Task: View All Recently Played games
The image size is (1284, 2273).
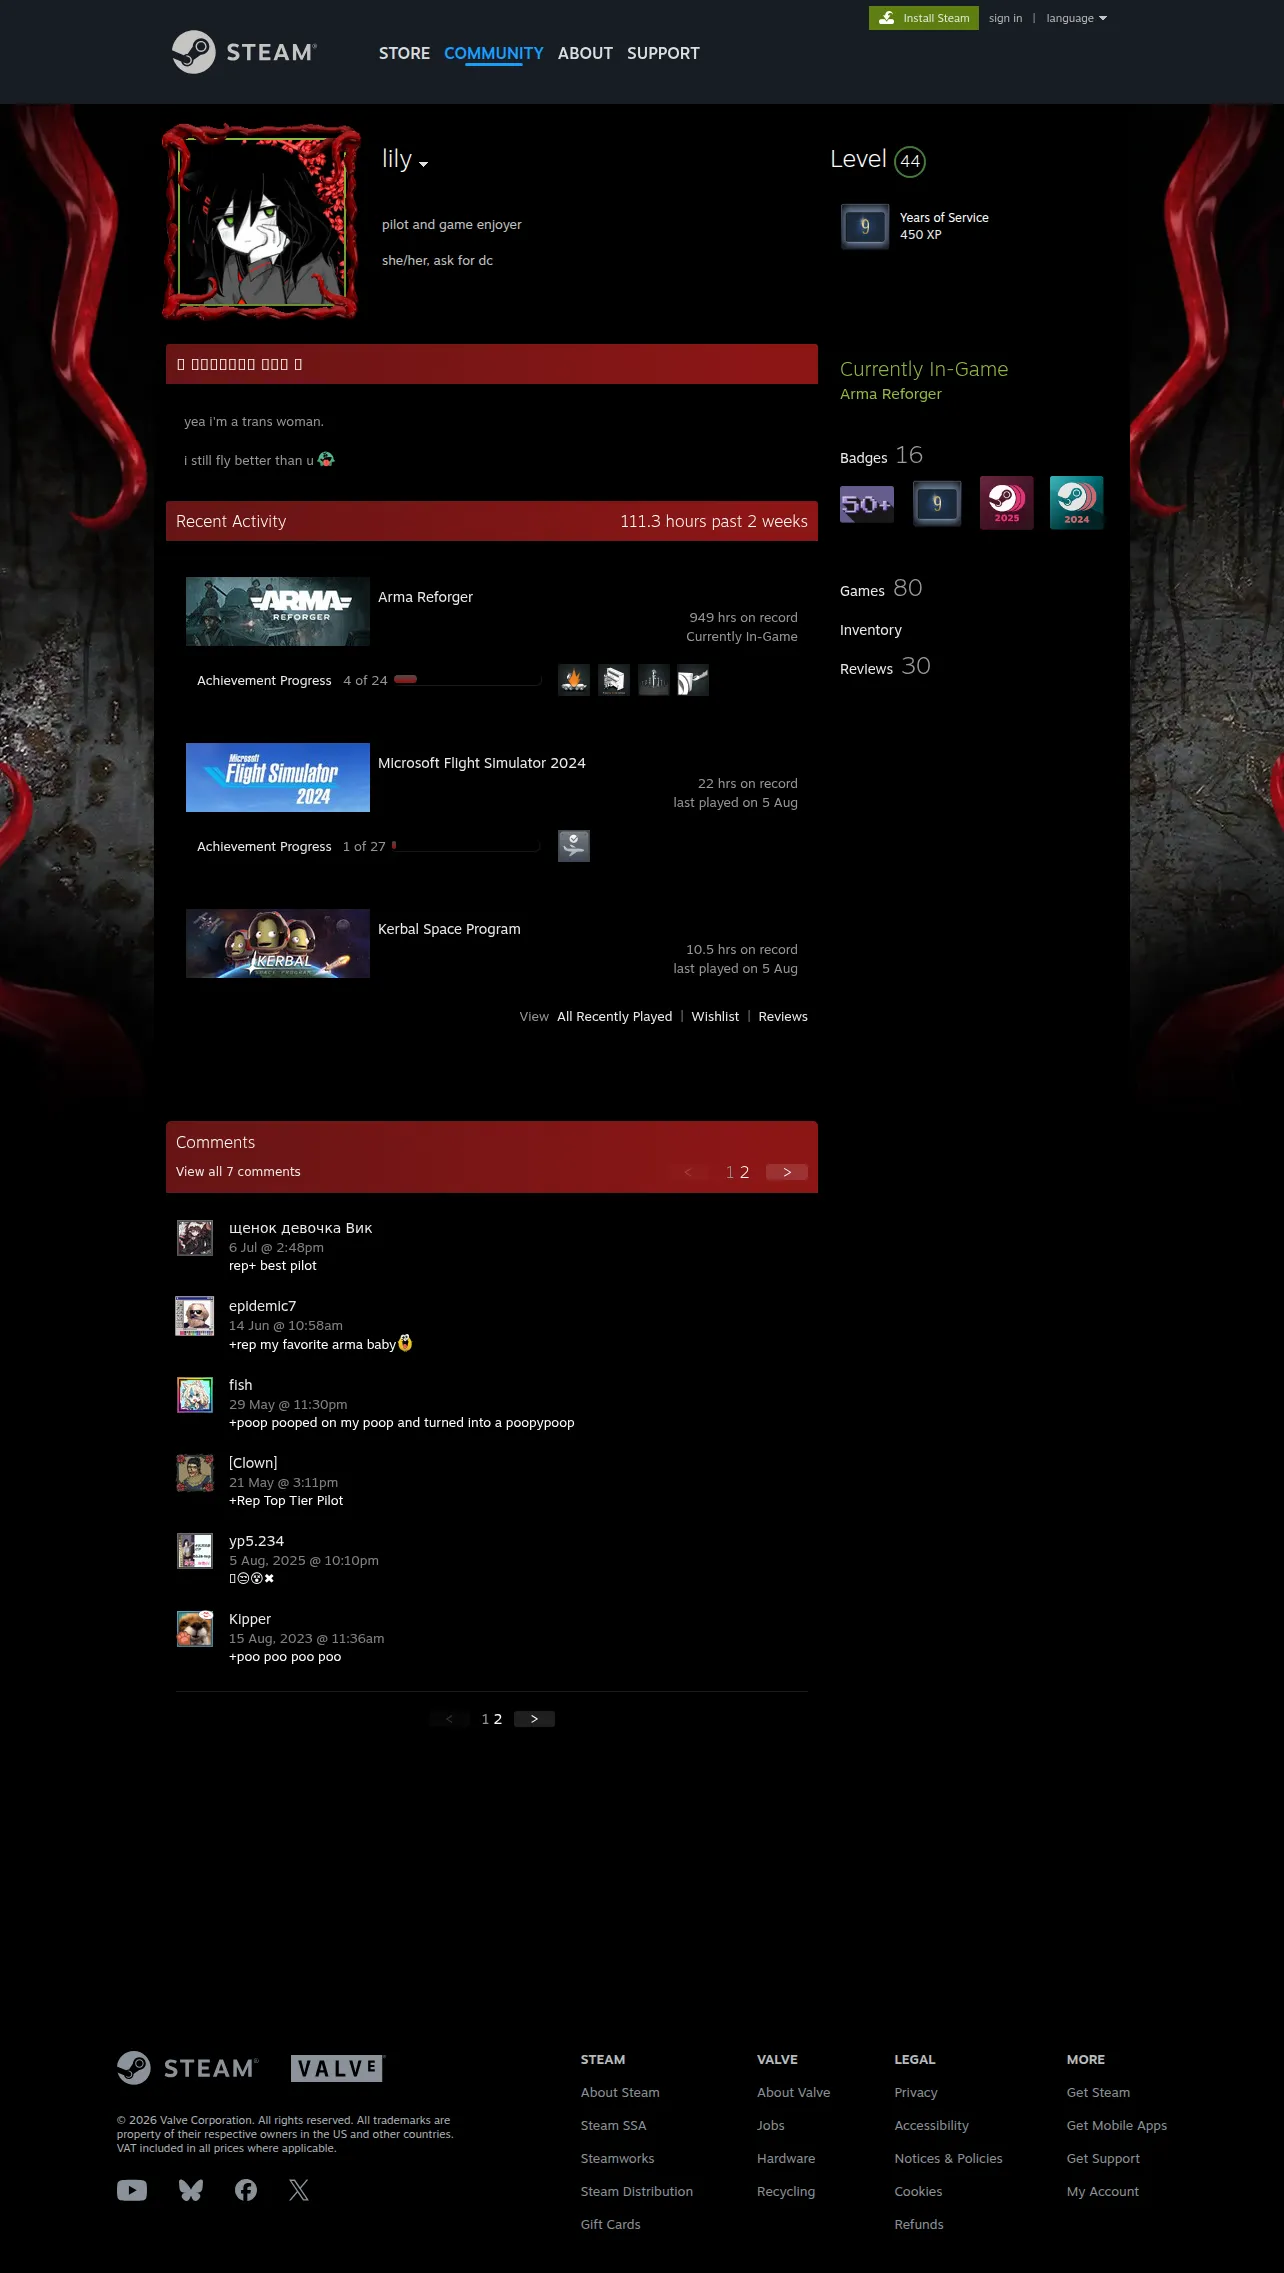Action: (x=615, y=1016)
